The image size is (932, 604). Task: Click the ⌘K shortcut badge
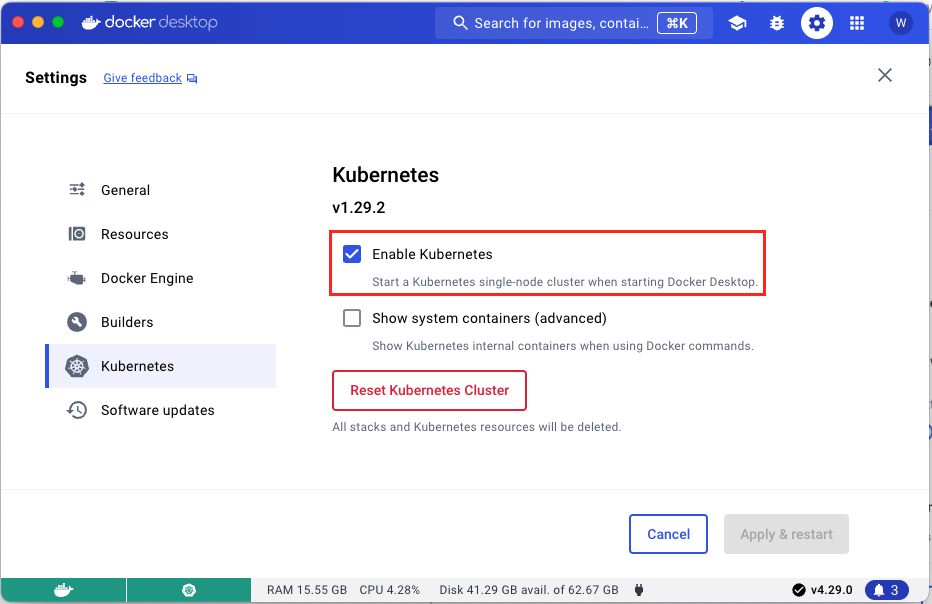point(677,23)
